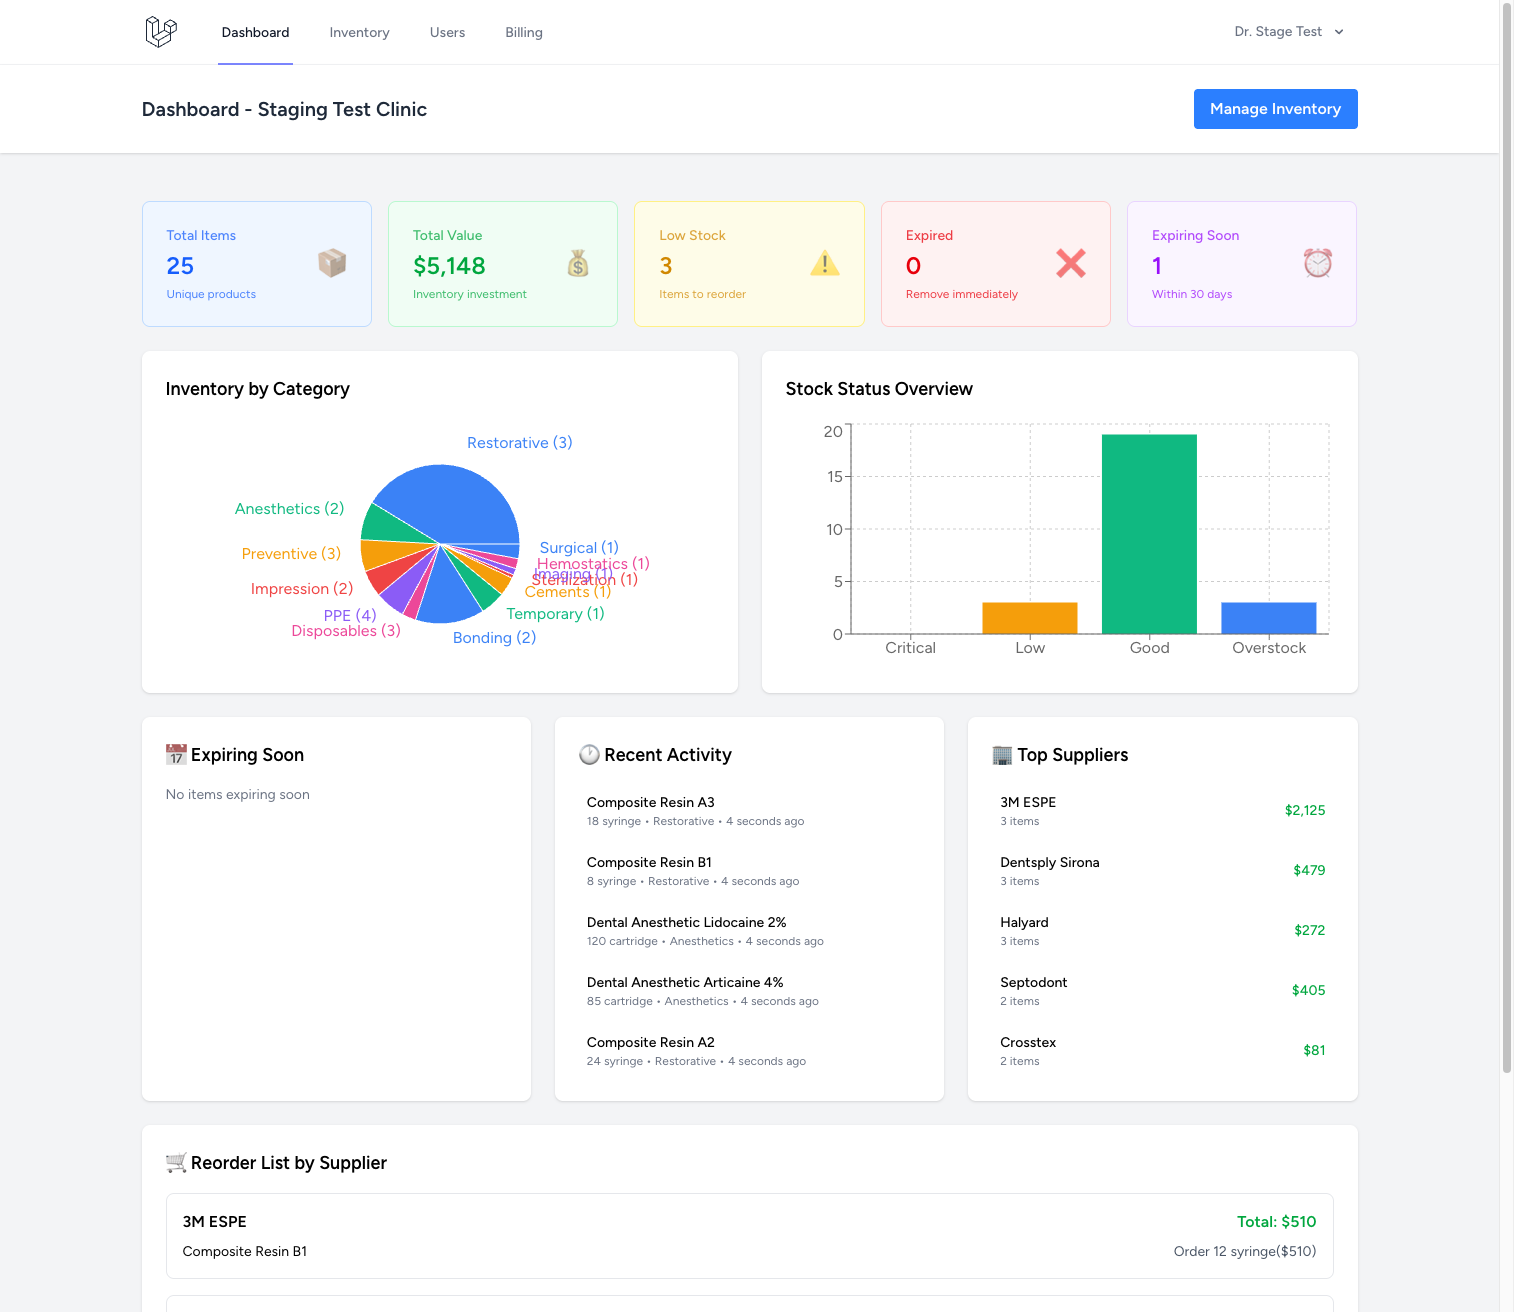Open the Dr. Stage Test user dropdown
This screenshot has width=1514, height=1312.
pyautogui.click(x=1288, y=32)
